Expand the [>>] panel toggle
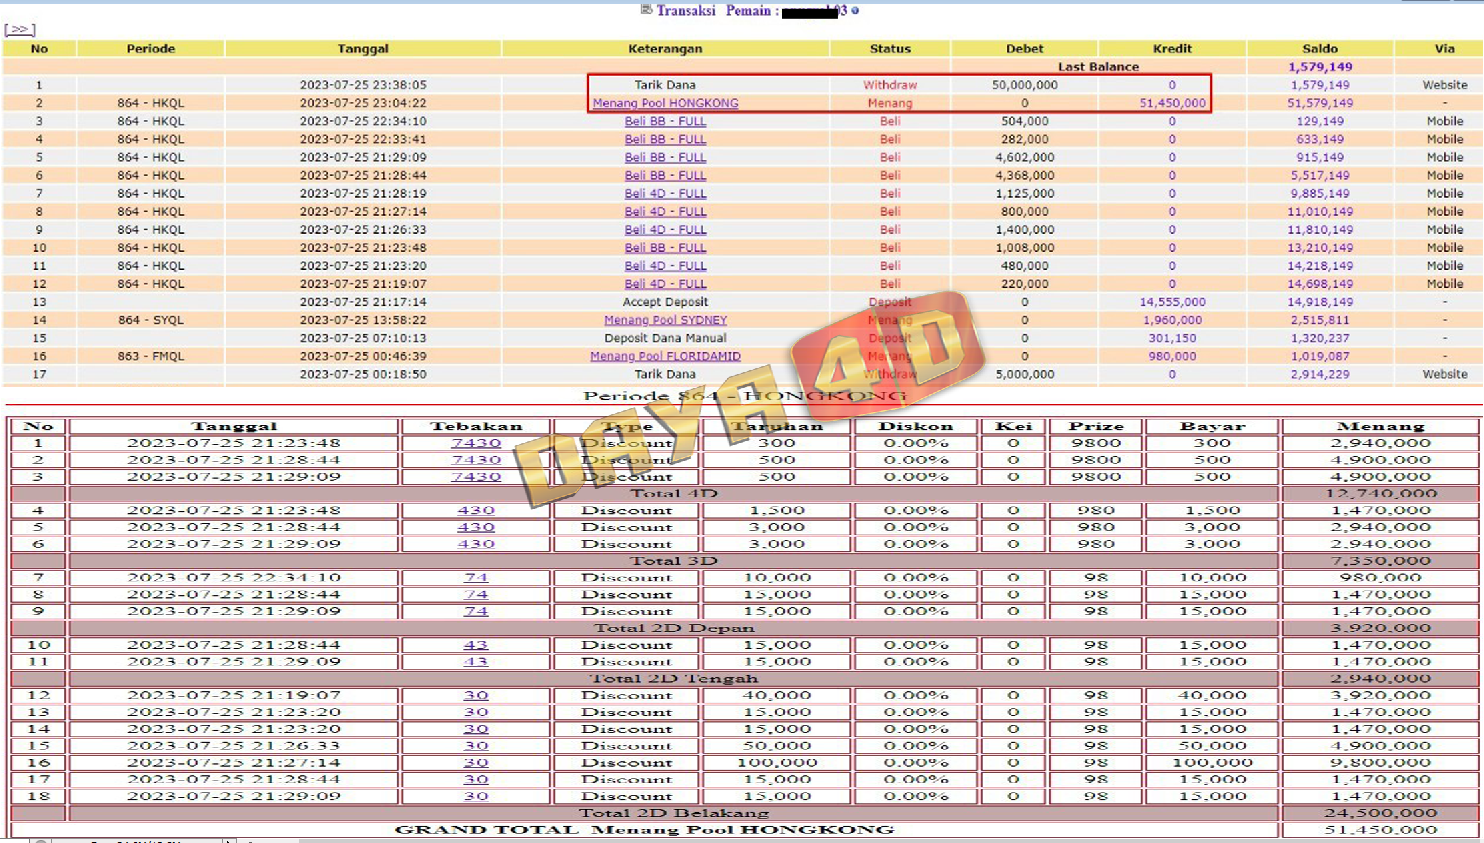Image resolution: width=1484 pixels, height=843 pixels. click(20, 30)
